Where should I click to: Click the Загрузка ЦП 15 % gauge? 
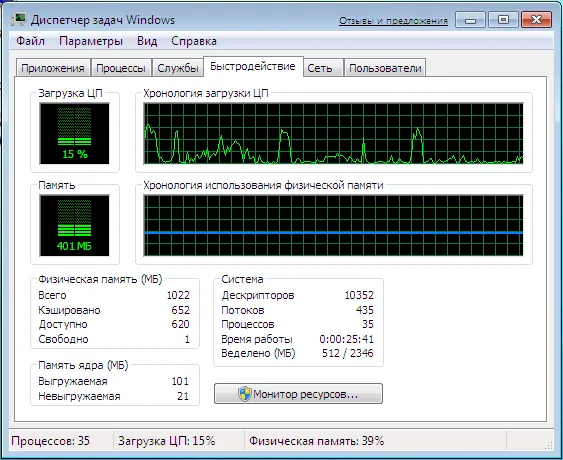[74, 134]
